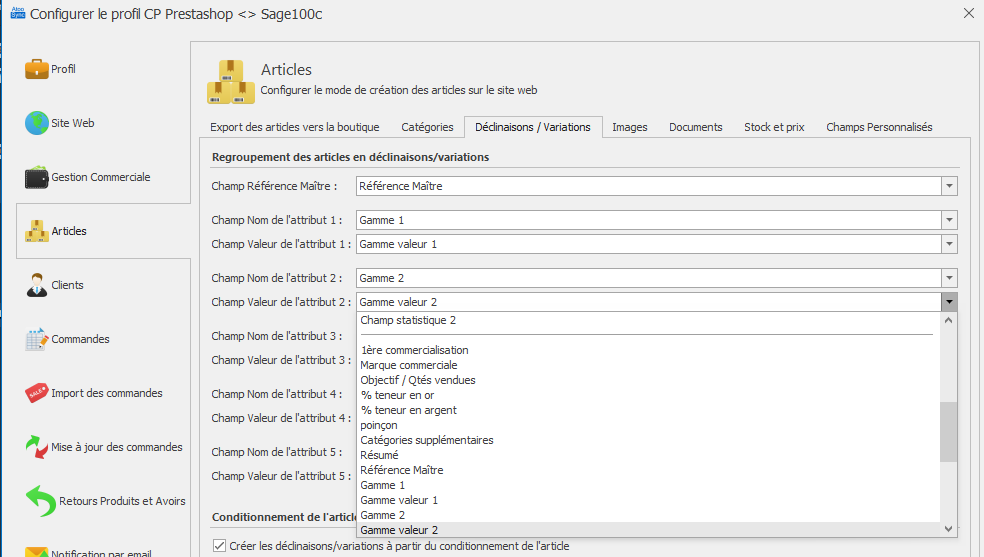Viewport: 984px width, 557px height.
Task: Switch to the Catégories tab
Action: [427, 127]
